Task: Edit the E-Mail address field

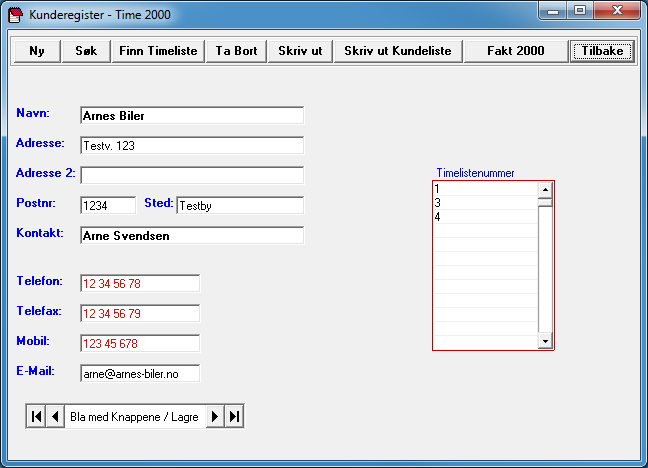Action: (140, 373)
